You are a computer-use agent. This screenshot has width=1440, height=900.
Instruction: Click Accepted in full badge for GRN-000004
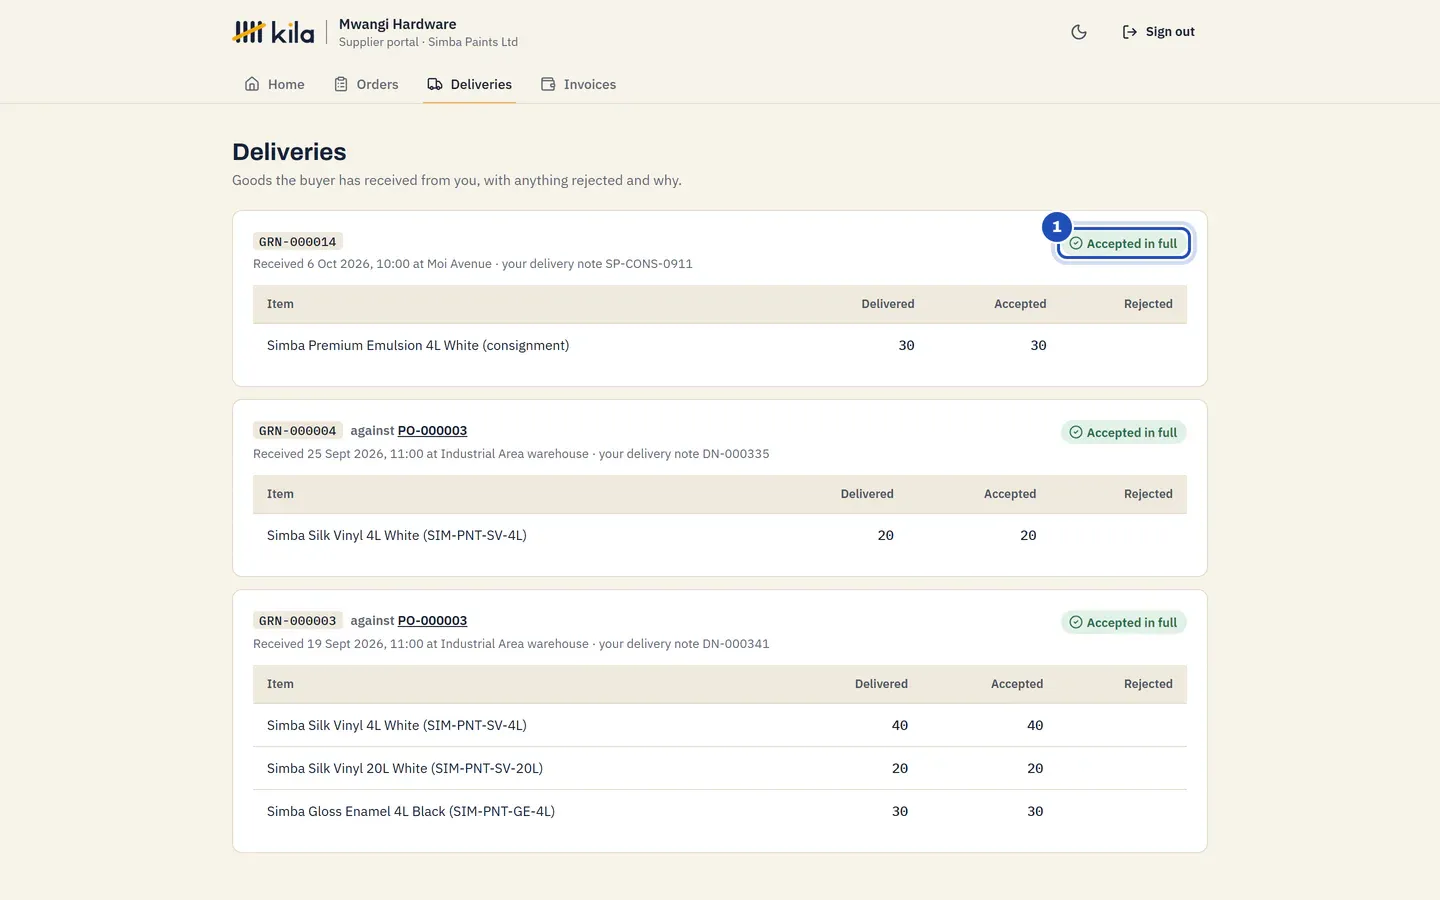pyautogui.click(x=1124, y=433)
